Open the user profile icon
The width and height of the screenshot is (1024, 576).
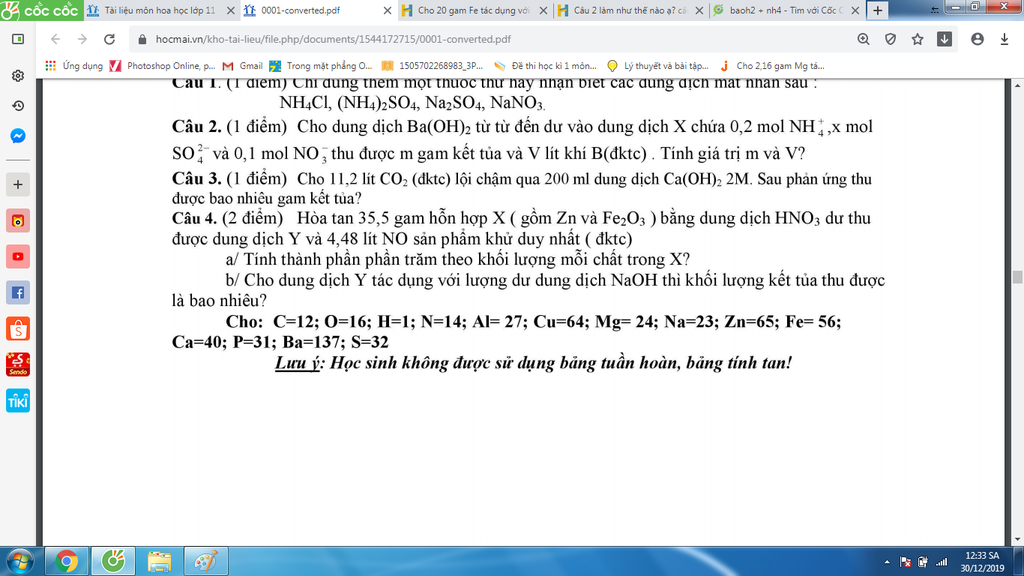[977, 39]
